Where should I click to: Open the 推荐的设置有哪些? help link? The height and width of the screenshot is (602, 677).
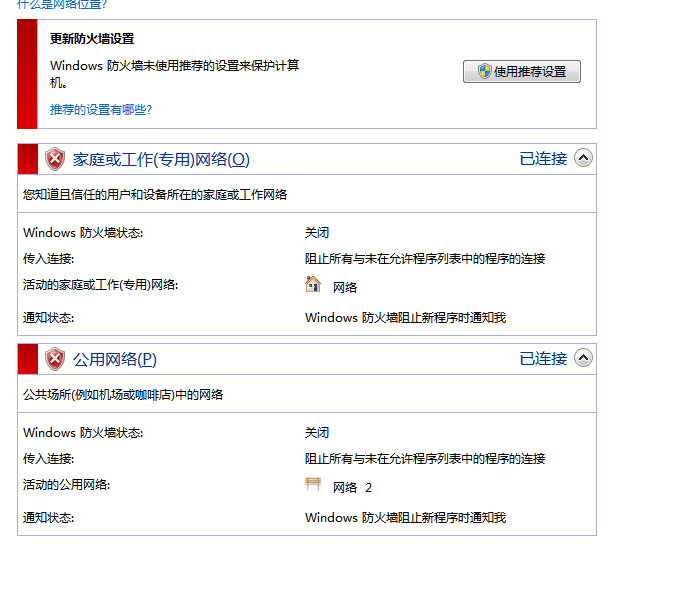(x=101, y=110)
